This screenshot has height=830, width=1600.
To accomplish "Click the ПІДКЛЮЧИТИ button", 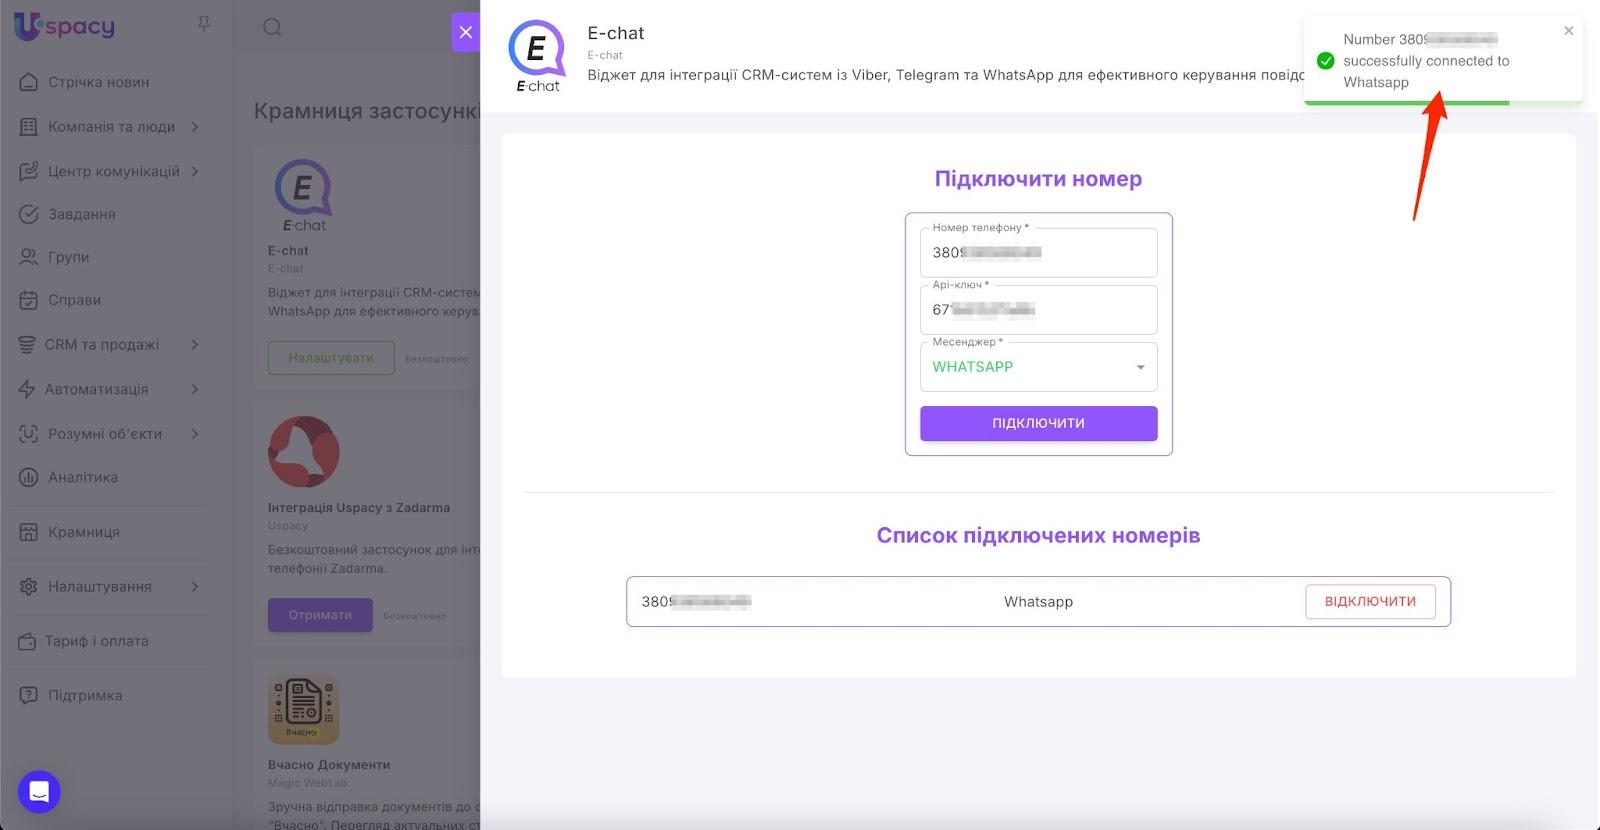I will pos(1038,423).
